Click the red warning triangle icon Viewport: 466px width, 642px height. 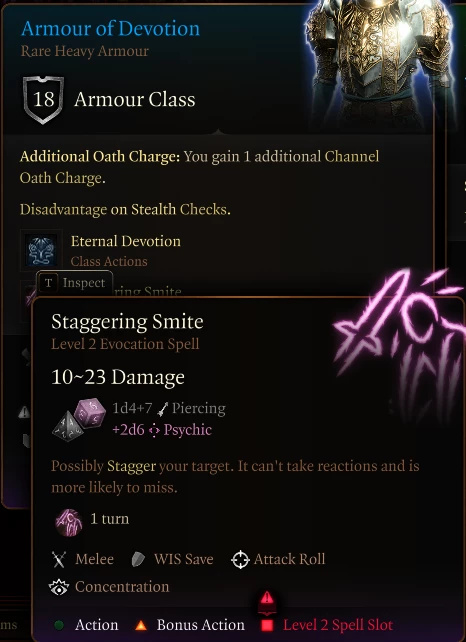point(267,598)
